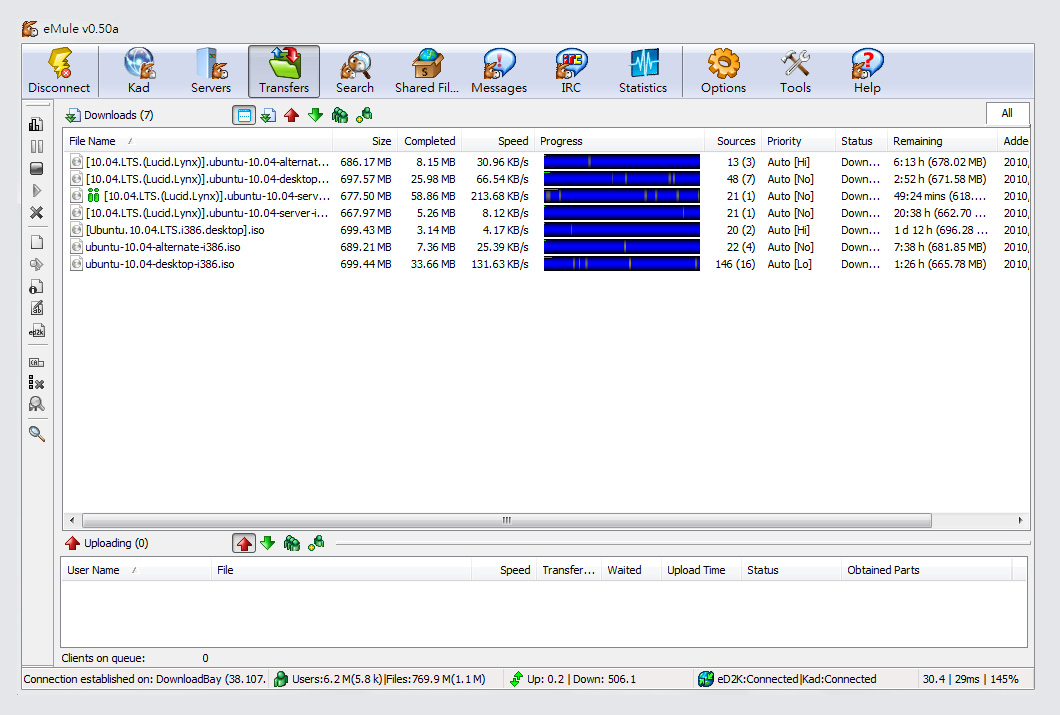
Task: Open the Kad network window
Action: 139,71
